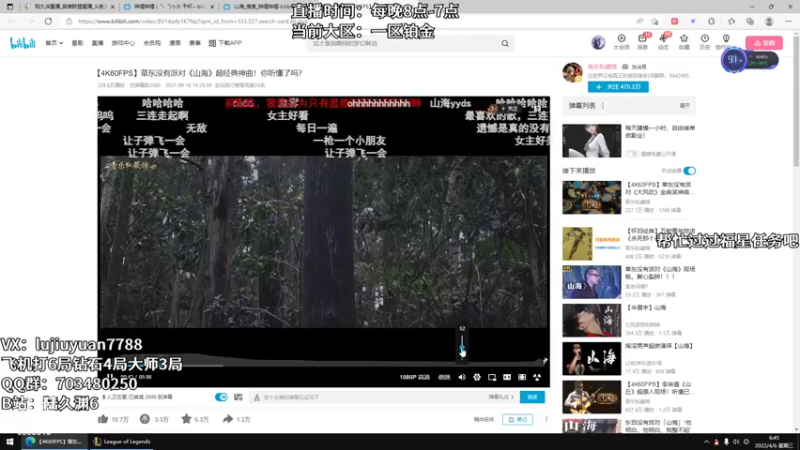Click the blue 发送 send button
800x450 pixels.
point(532,397)
